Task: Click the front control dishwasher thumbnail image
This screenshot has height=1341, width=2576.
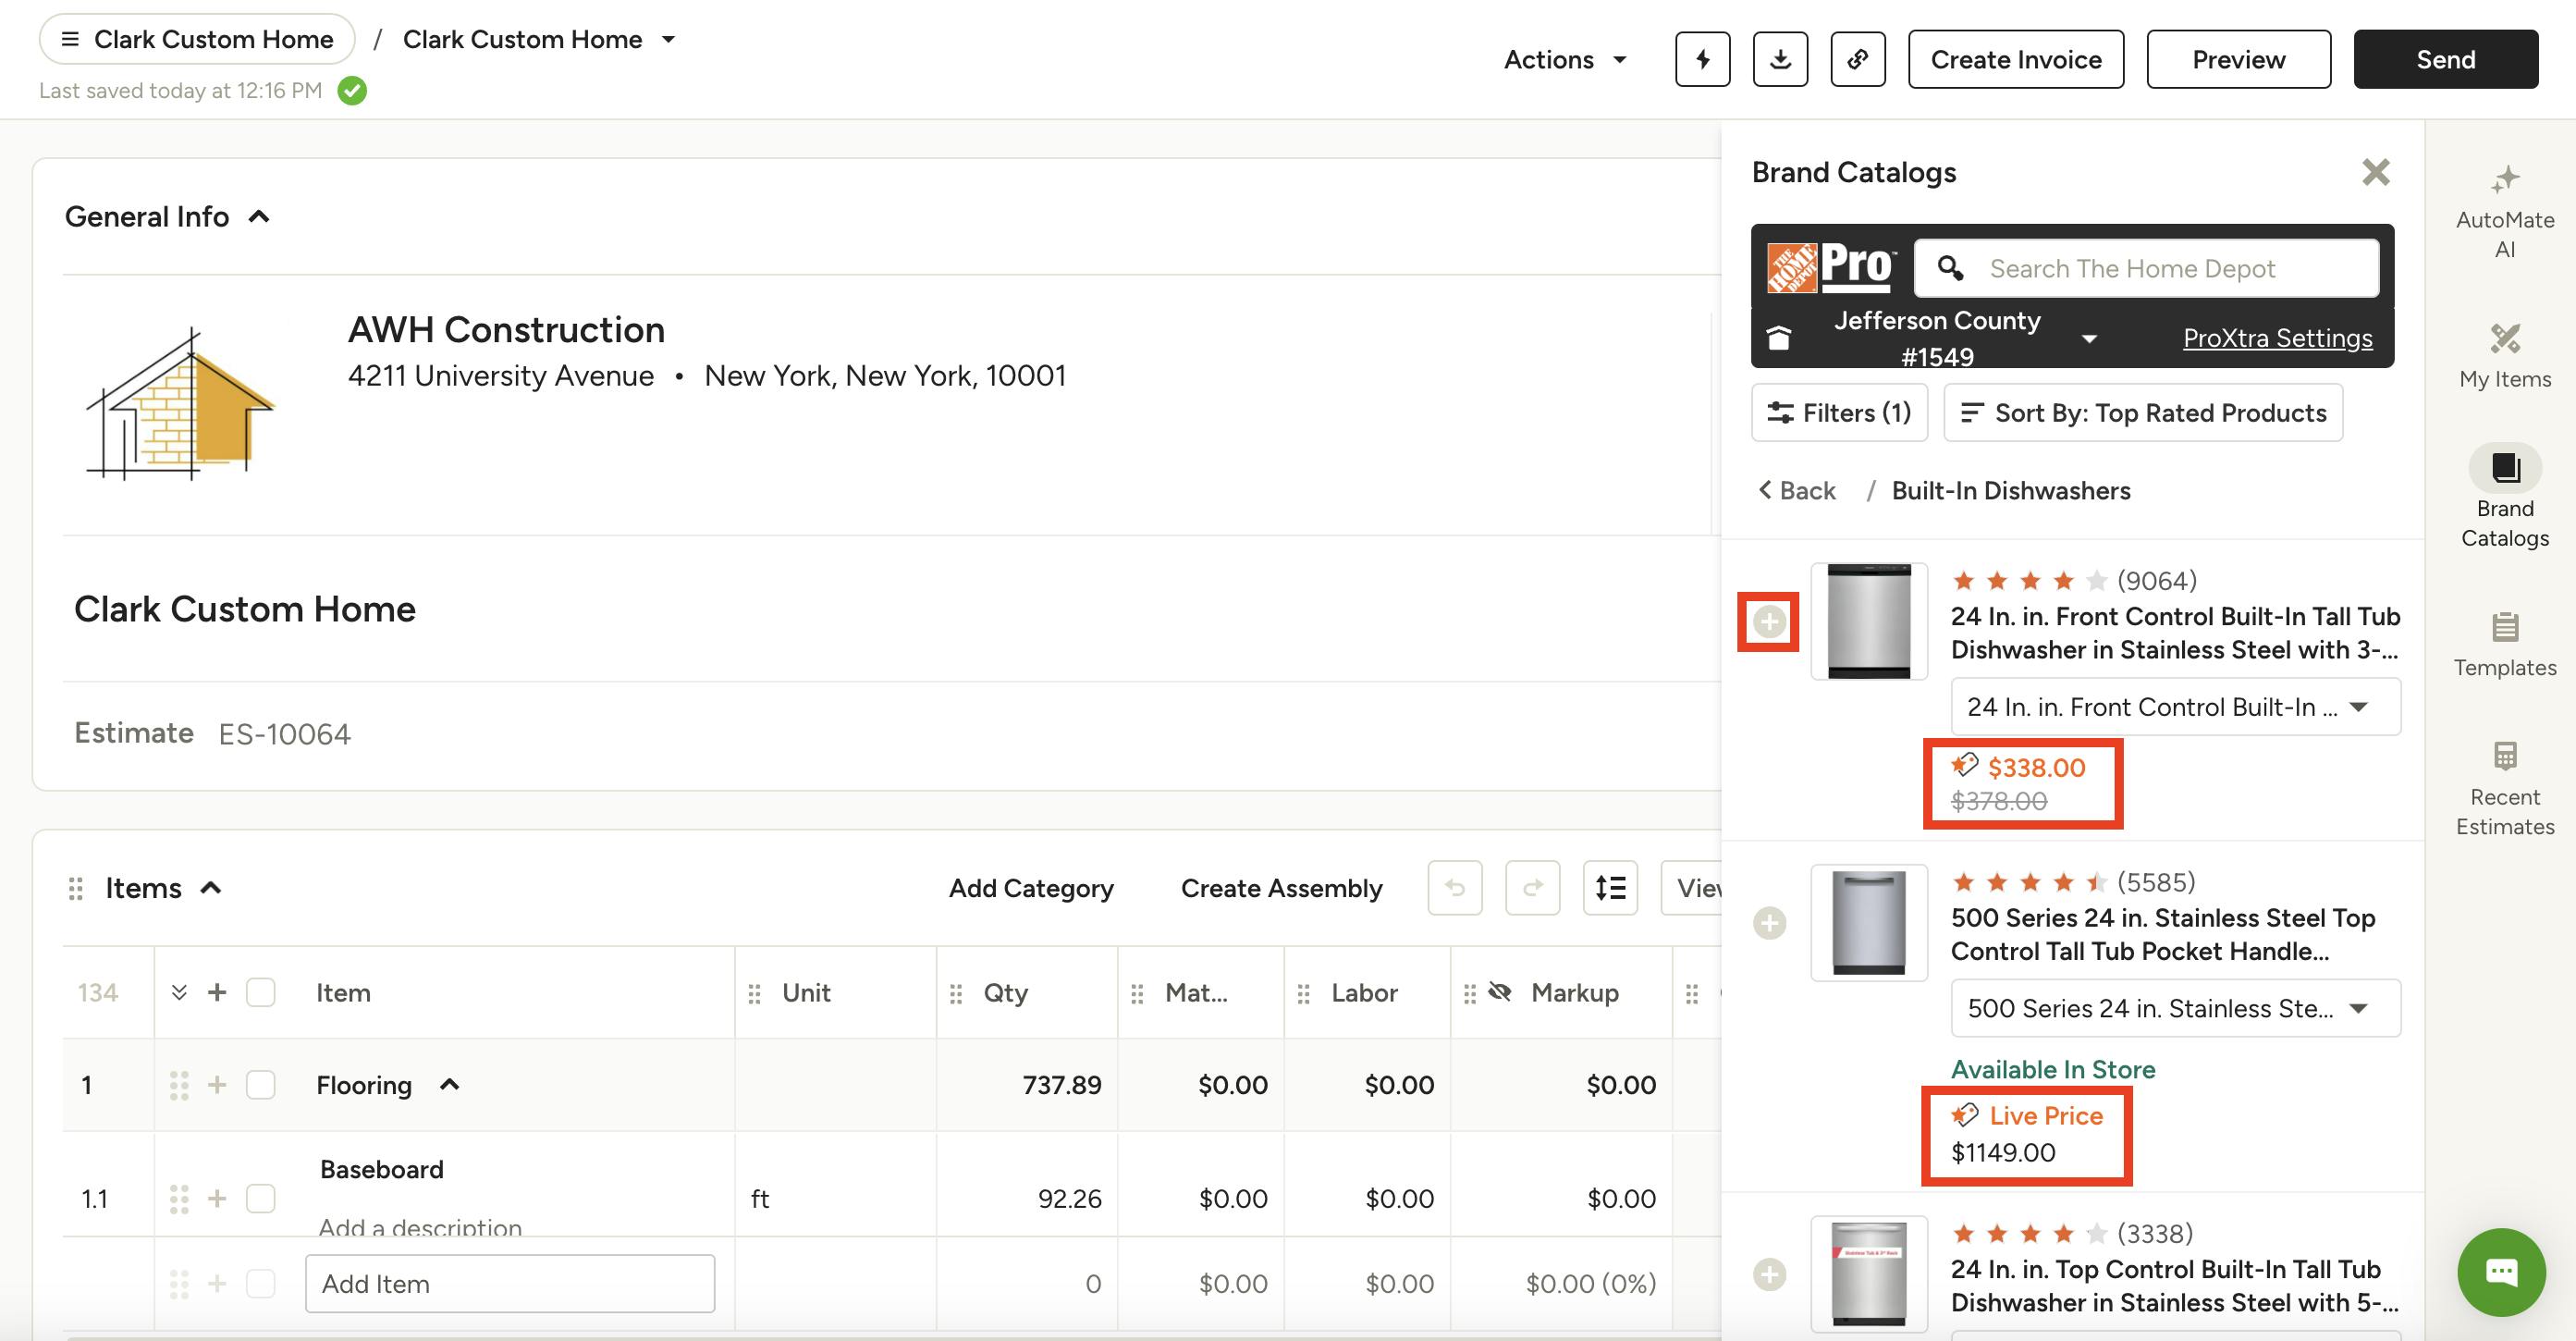Action: pos(1869,621)
